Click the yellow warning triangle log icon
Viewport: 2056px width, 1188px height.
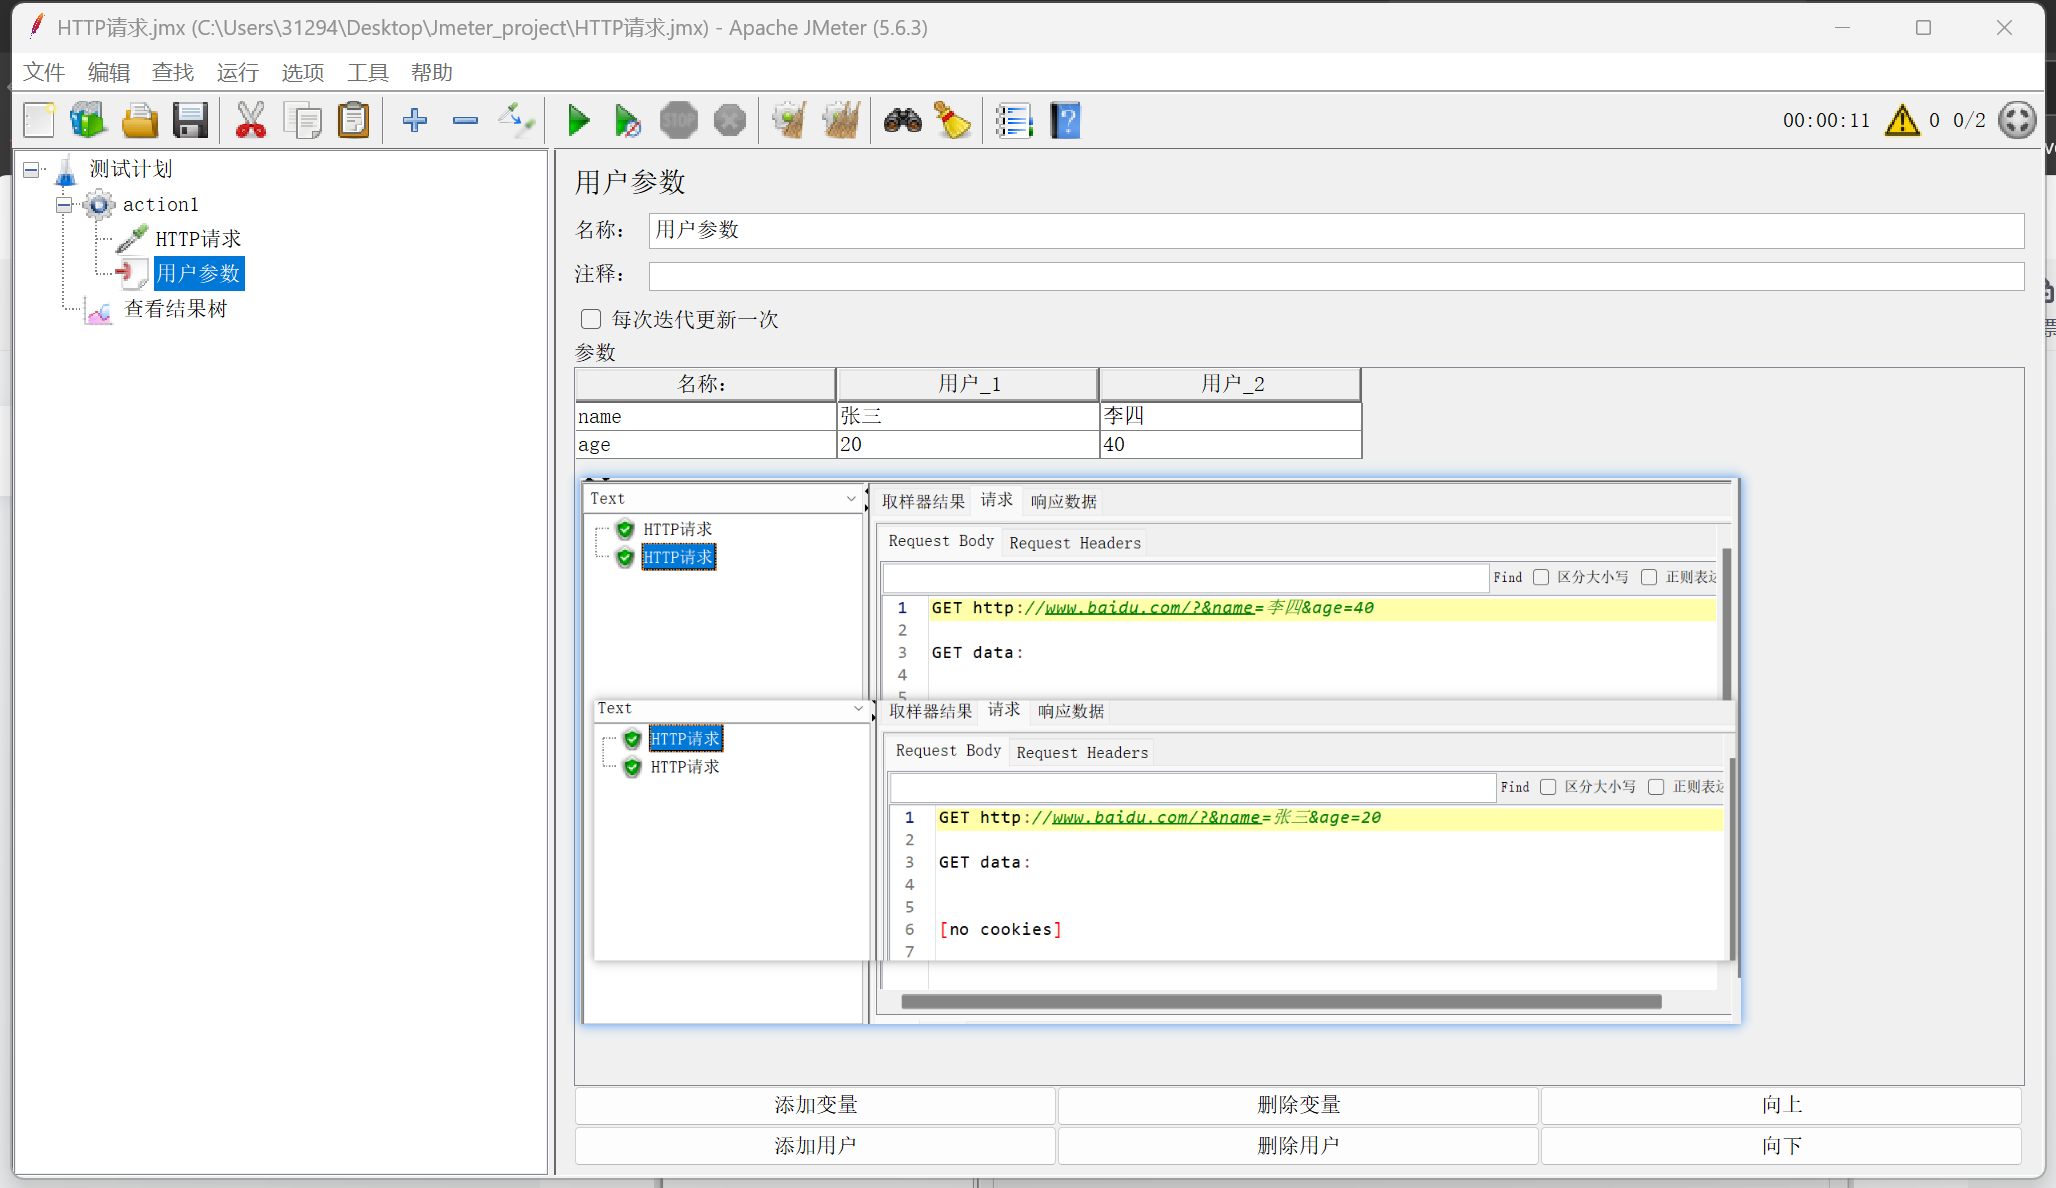pyautogui.click(x=1901, y=121)
